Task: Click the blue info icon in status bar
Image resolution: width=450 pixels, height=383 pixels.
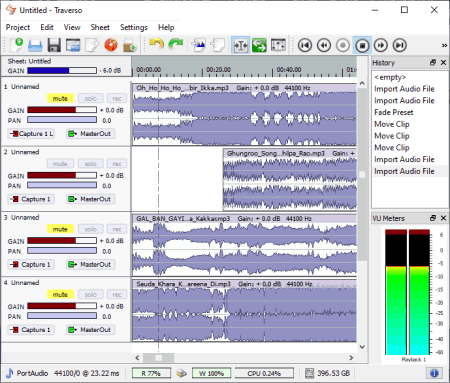Action: [x=434, y=373]
